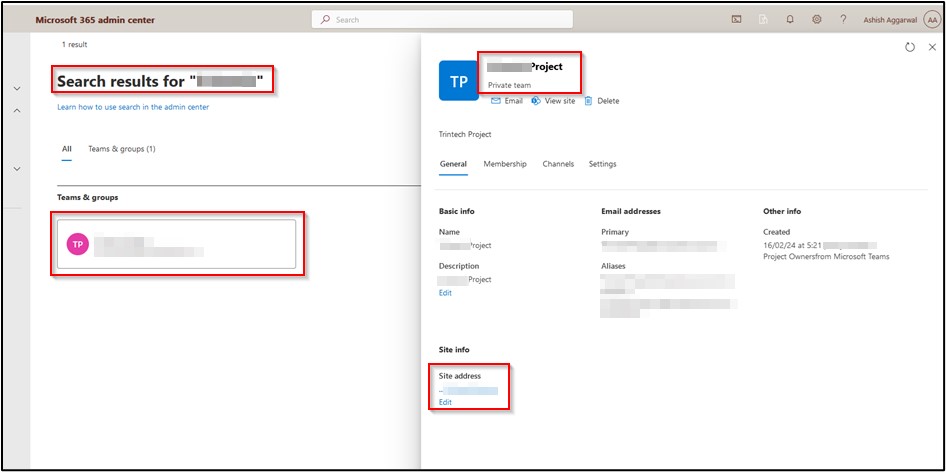Click the Private team label
Image resolution: width=946 pixels, height=472 pixels.
pyautogui.click(x=509, y=85)
